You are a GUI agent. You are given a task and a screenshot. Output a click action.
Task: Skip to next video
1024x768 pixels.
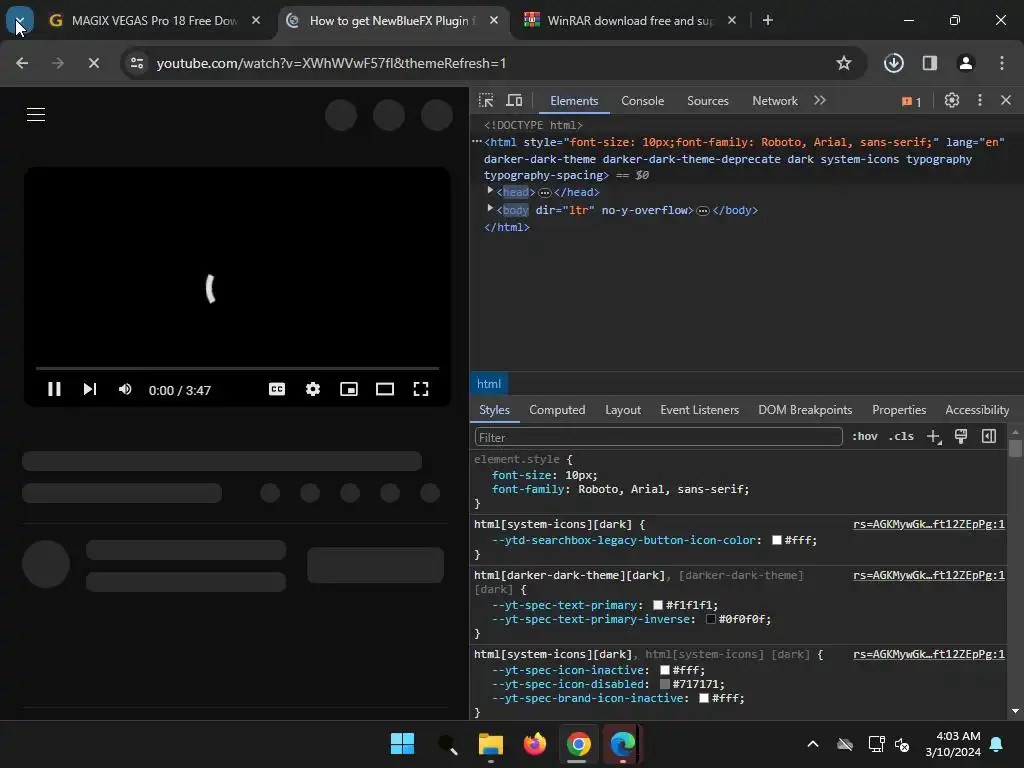(90, 389)
